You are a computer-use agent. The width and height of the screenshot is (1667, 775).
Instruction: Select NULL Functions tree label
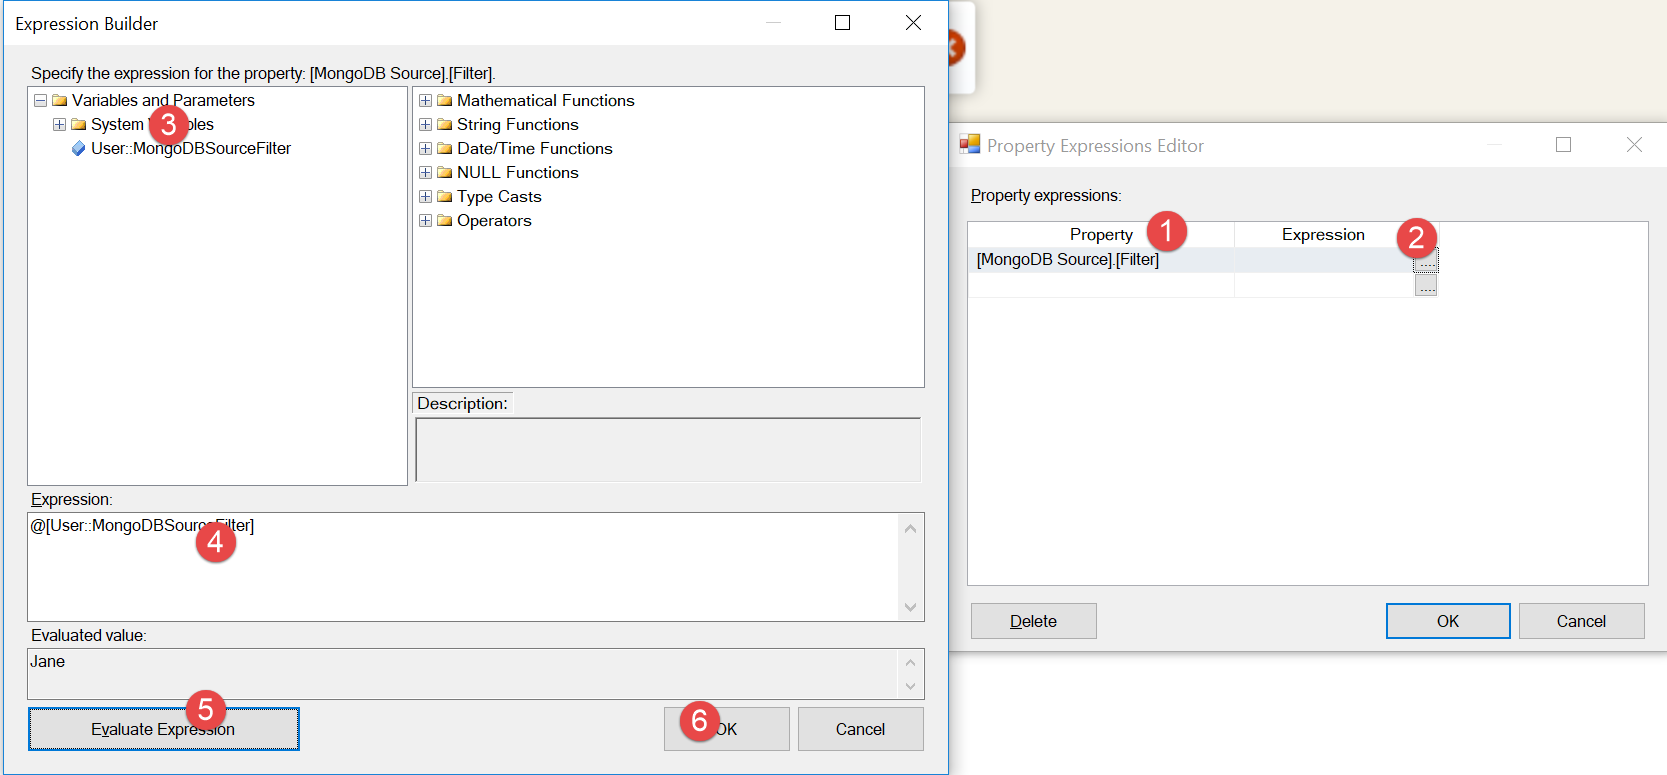coord(518,172)
